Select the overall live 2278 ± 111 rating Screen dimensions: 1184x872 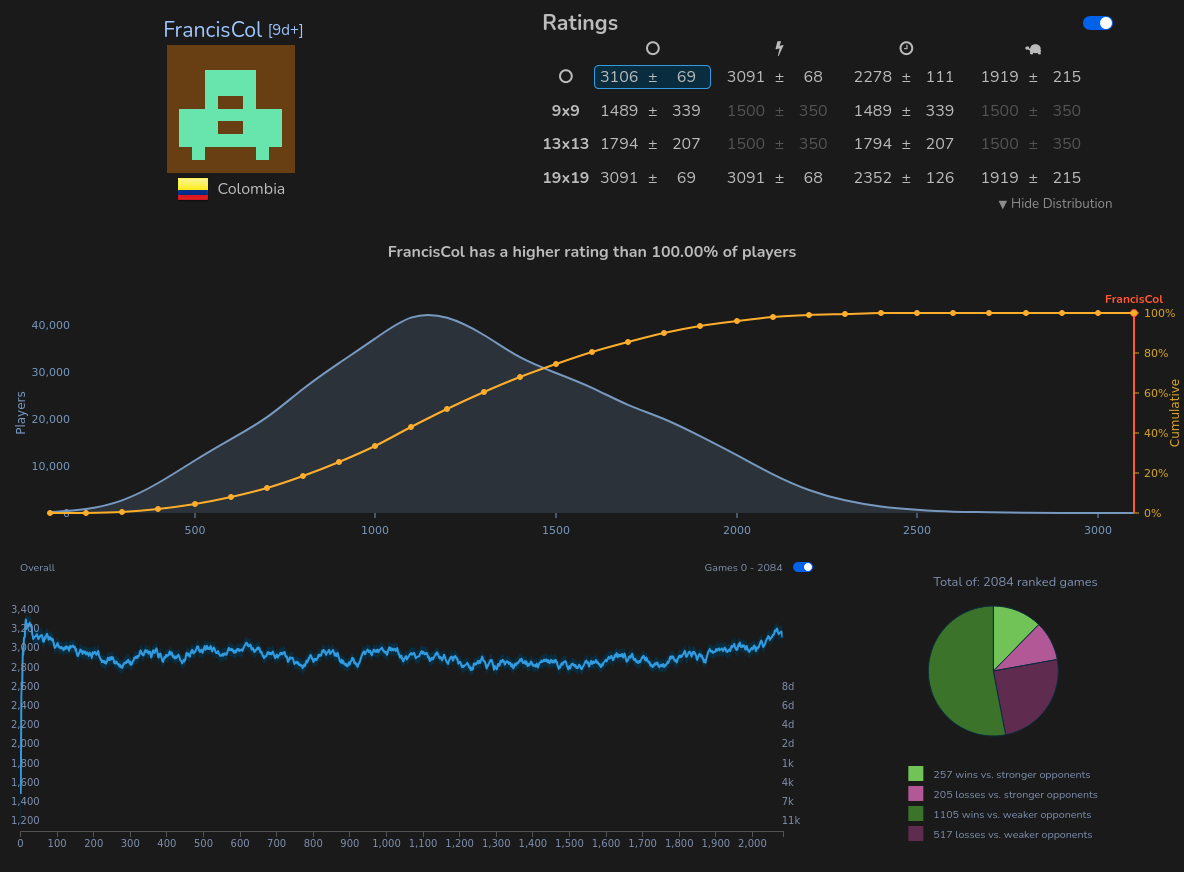tap(904, 77)
